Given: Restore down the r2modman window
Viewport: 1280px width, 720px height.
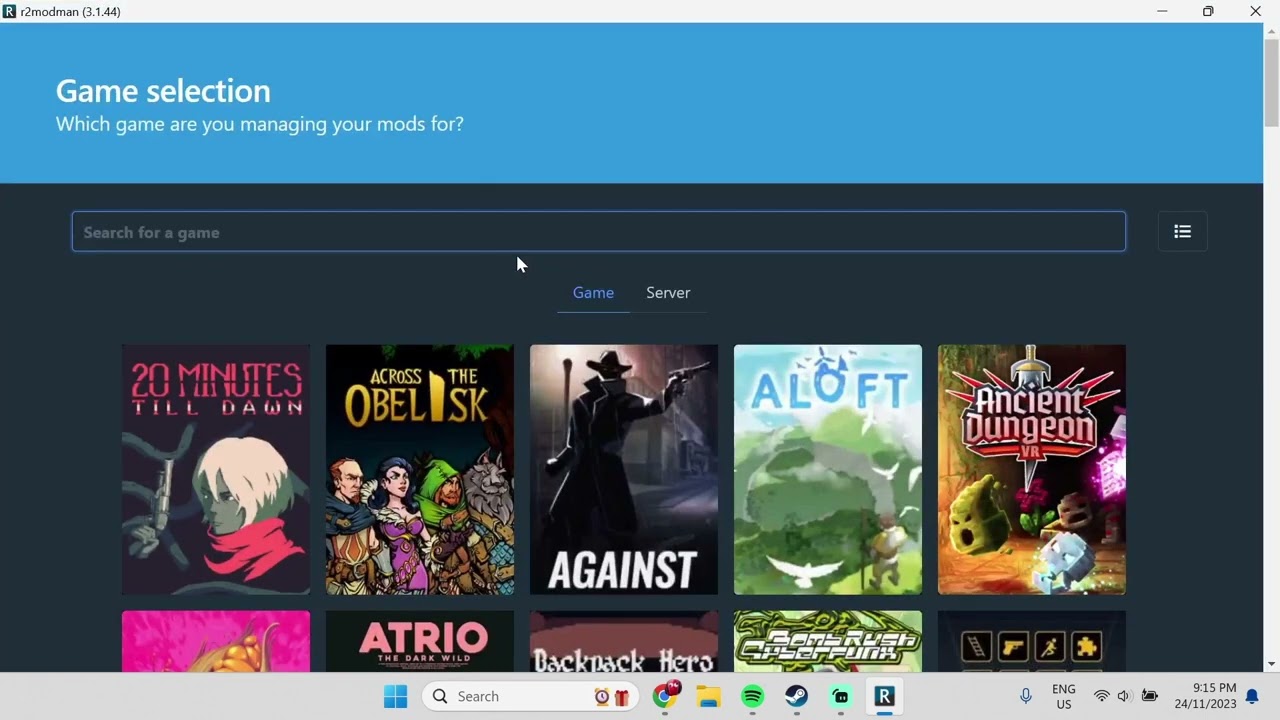Looking at the screenshot, I should [1208, 11].
